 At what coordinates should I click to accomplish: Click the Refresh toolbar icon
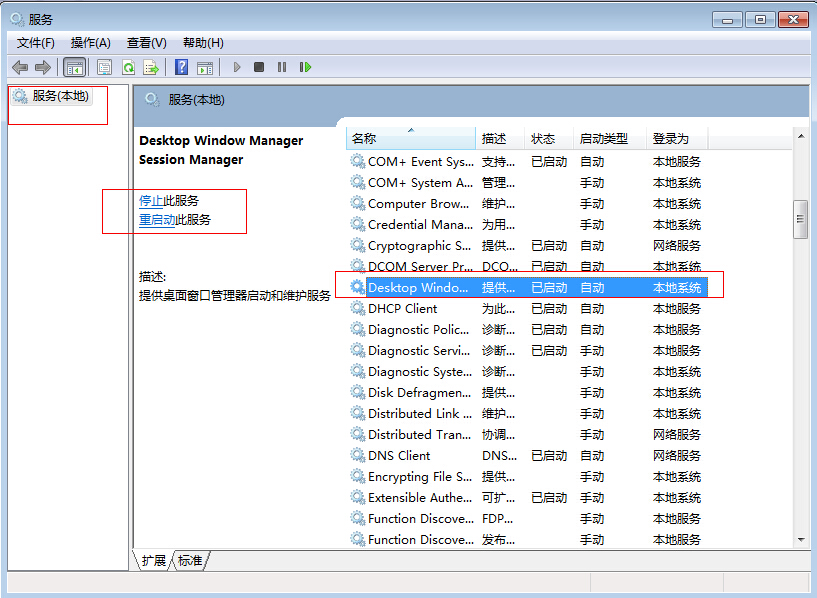click(128, 67)
